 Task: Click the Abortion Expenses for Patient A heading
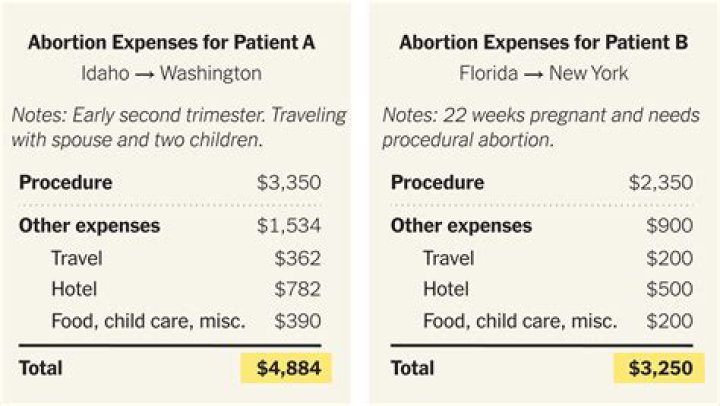[172, 43]
